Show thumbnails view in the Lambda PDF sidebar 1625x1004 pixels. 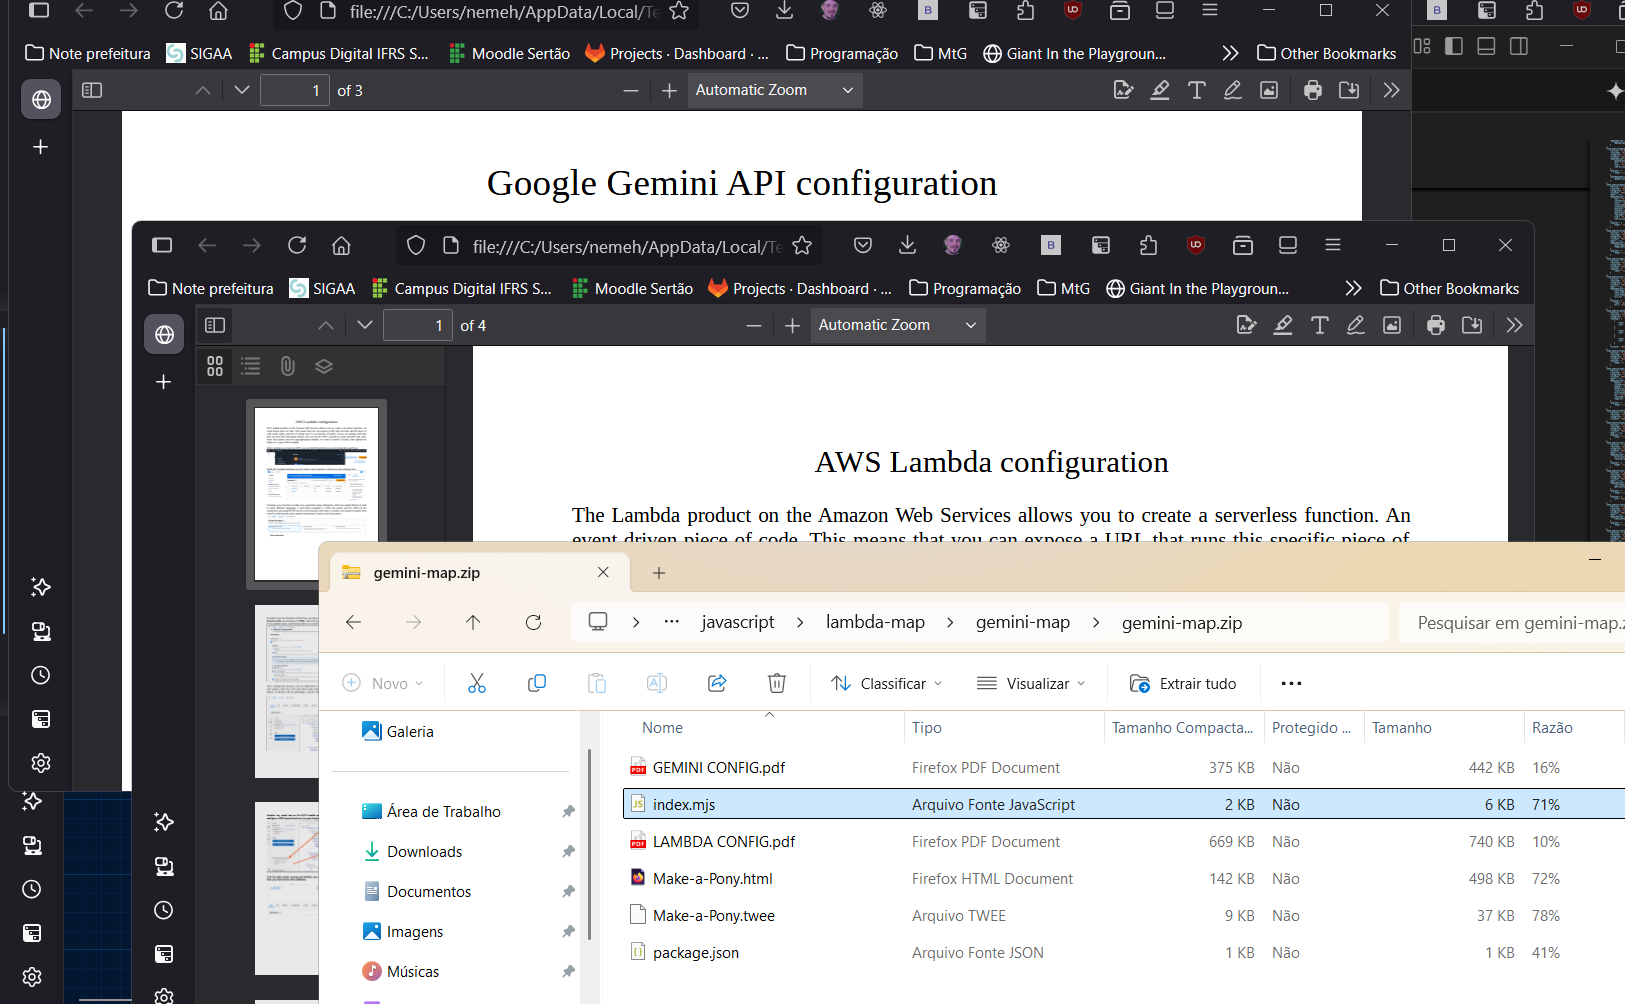click(x=215, y=366)
